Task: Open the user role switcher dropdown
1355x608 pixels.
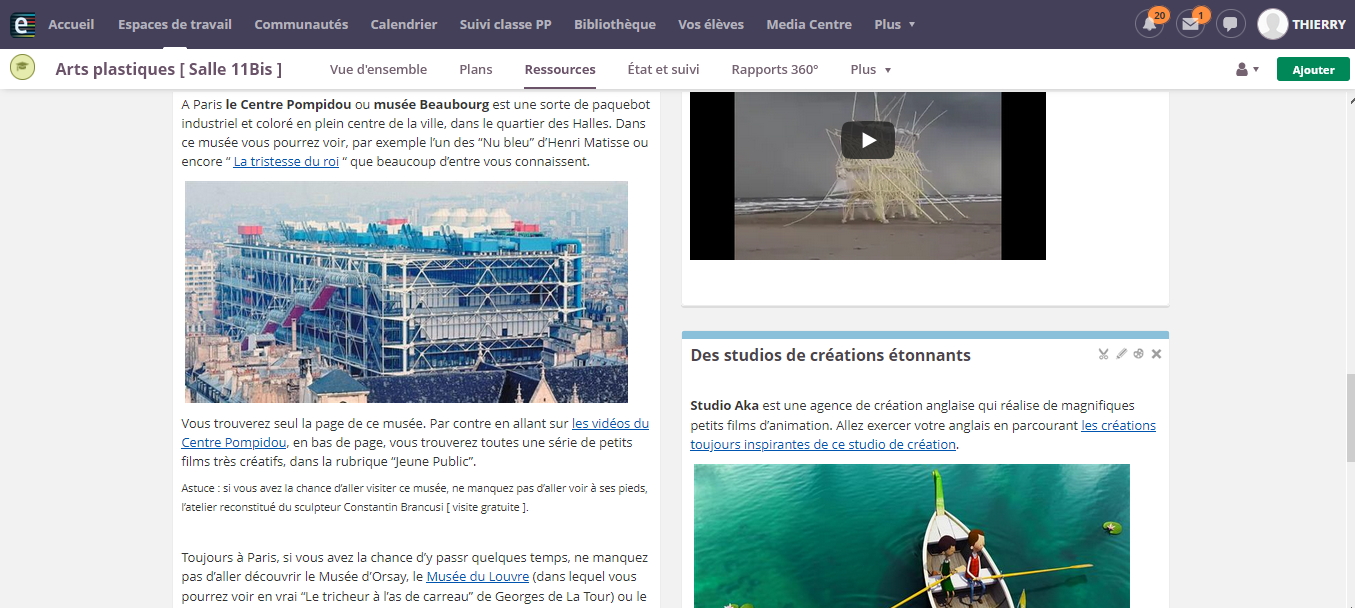Action: pyautogui.click(x=1246, y=70)
